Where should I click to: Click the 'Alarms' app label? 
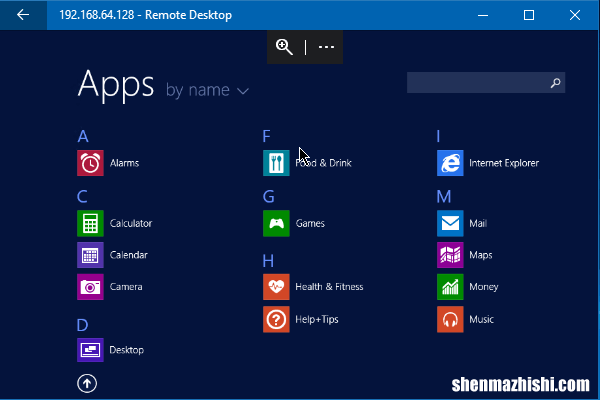(x=124, y=163)
